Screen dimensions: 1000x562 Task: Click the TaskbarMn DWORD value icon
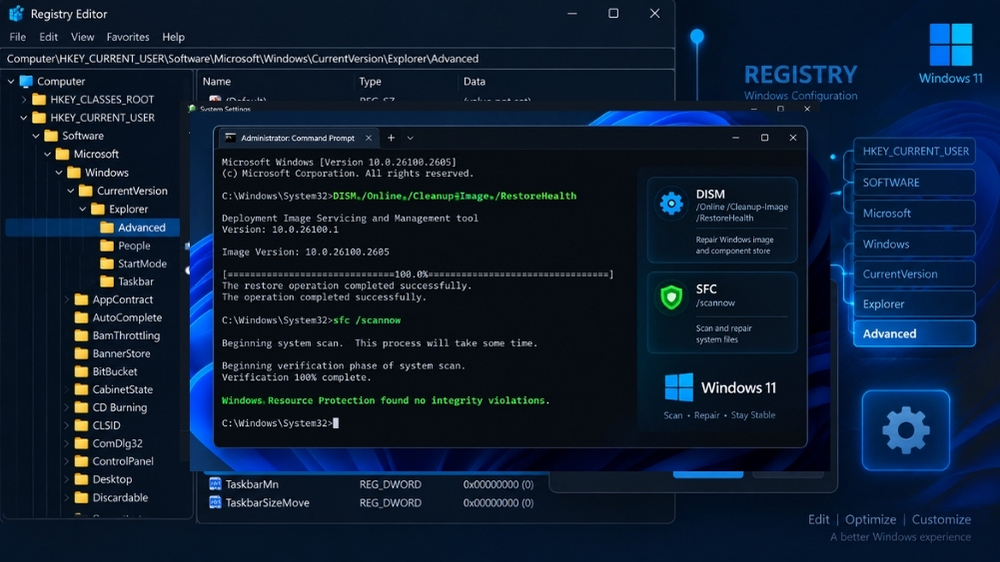pyautogui.click(x=215, y=484)
